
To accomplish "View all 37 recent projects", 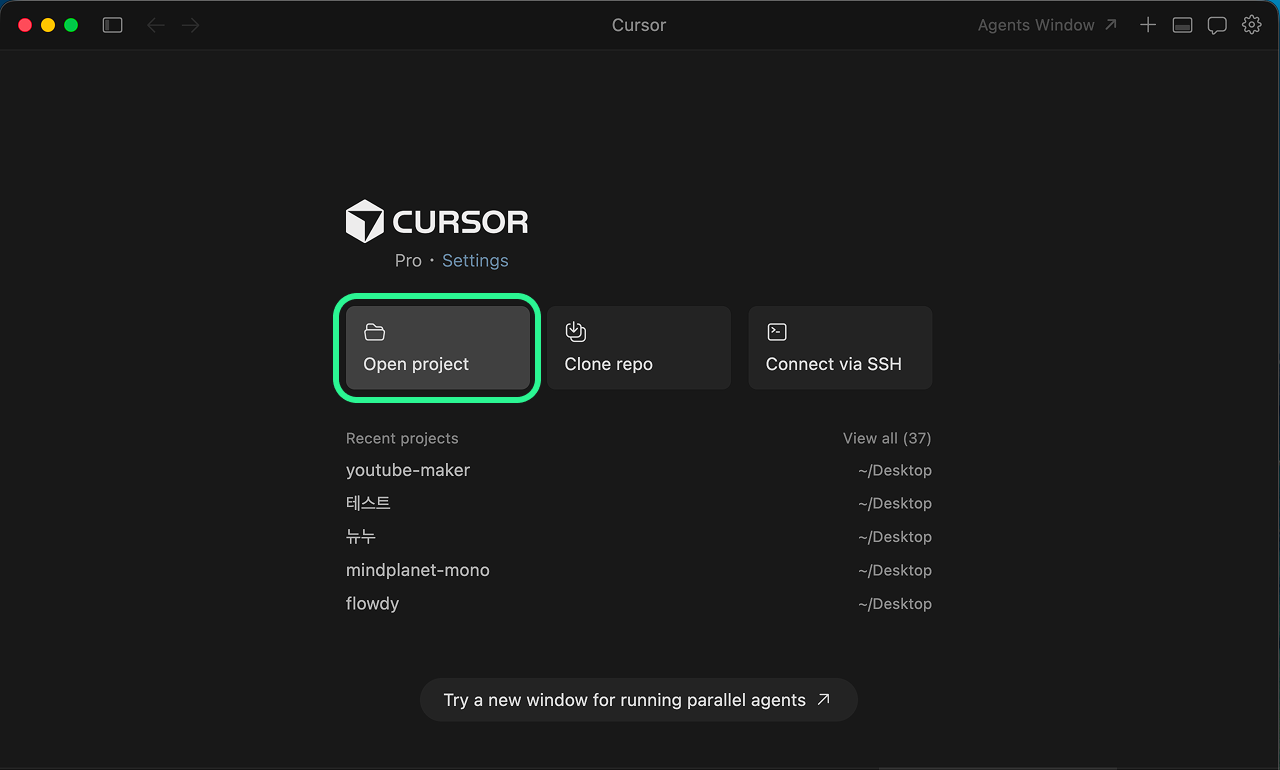I will [x=887, y=438].
